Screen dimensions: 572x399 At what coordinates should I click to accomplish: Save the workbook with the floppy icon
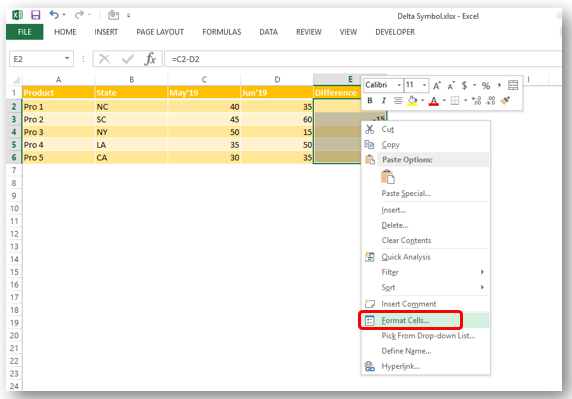35,15
